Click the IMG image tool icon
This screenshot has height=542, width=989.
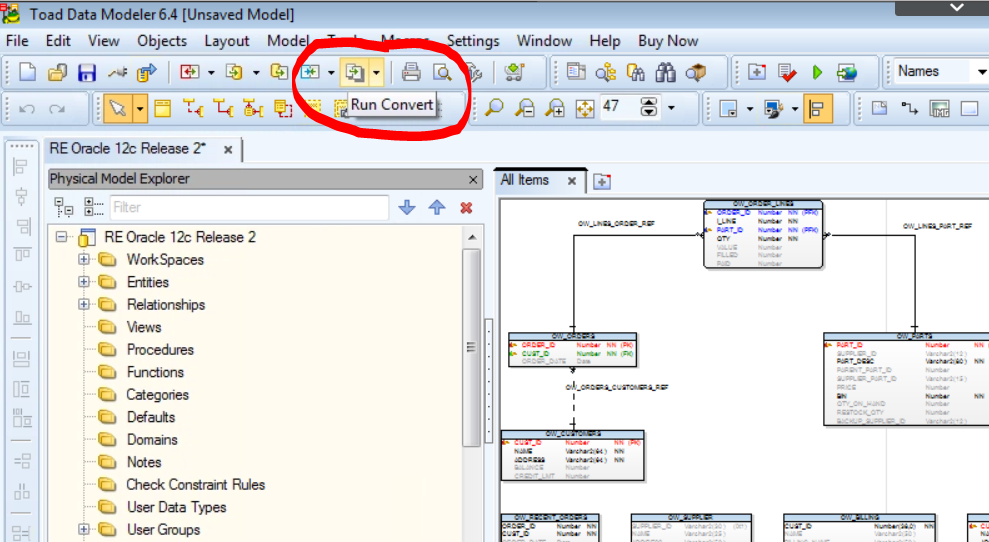pyautogui.click(x=939, y=109)
